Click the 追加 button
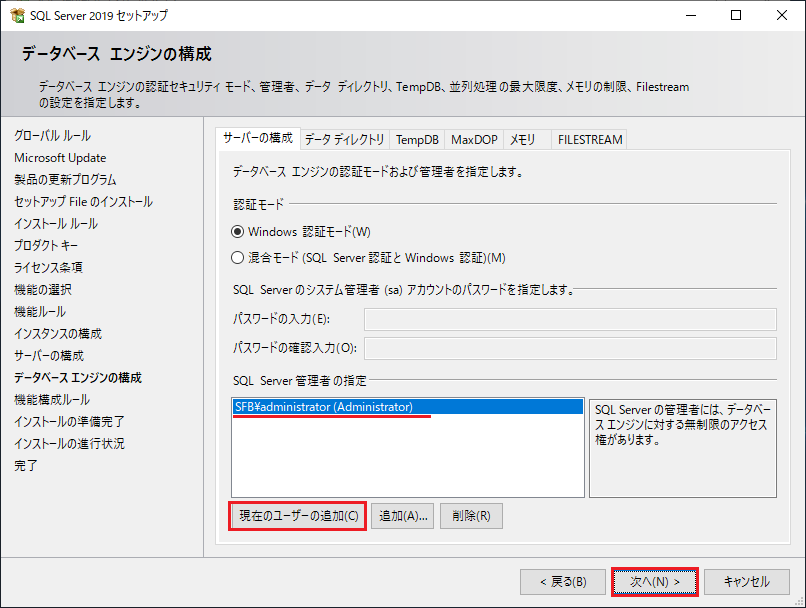The width and height of the screenshot is (806, 608). pyautogui.click(x=403, y=516)
